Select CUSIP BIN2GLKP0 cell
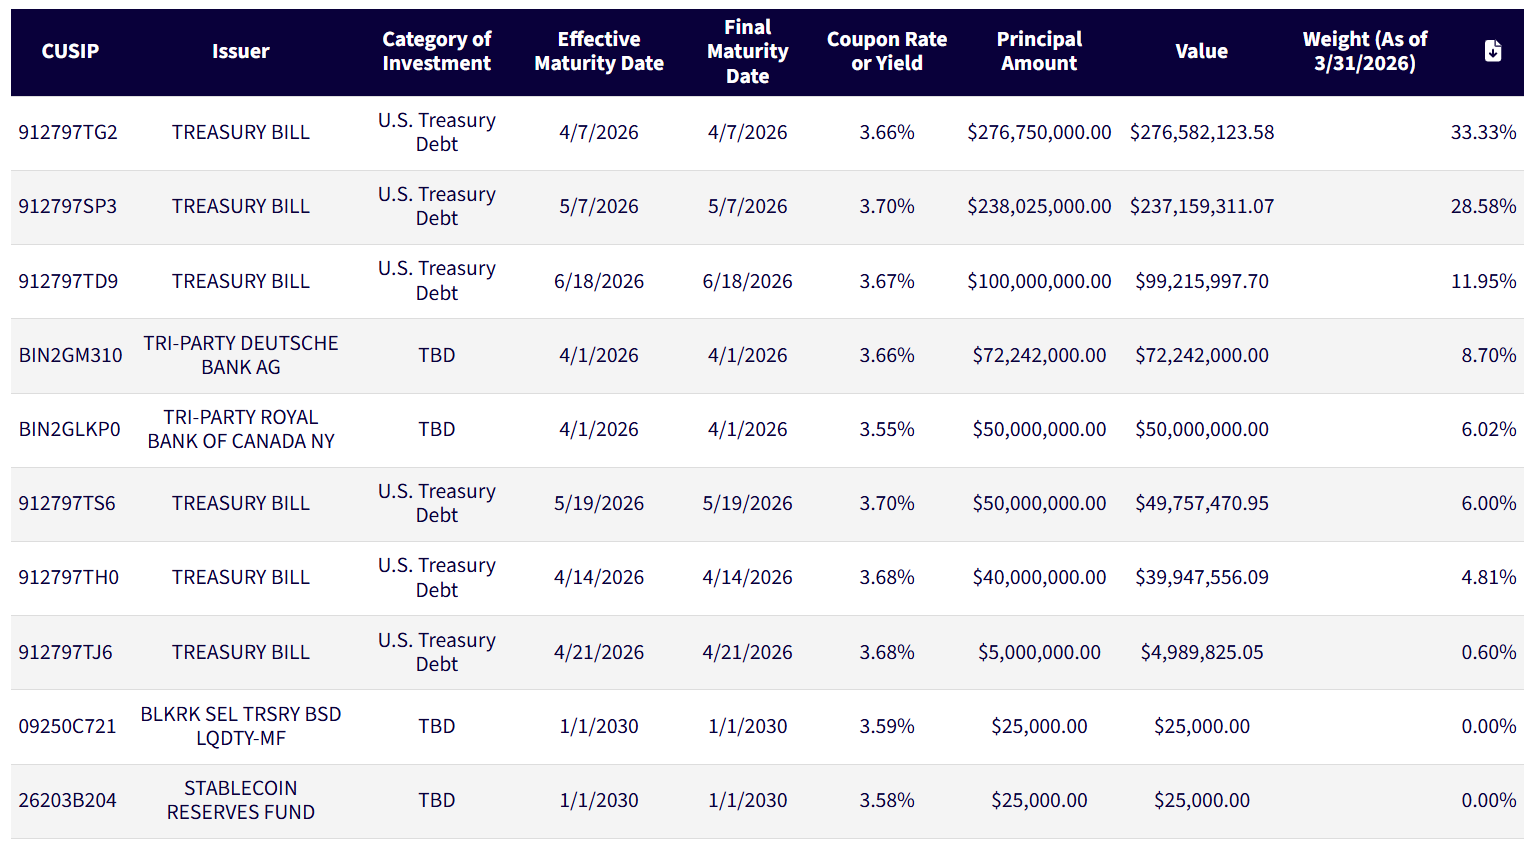The image size is (1535, 851). pyautogui.click(x=69, y=429)
